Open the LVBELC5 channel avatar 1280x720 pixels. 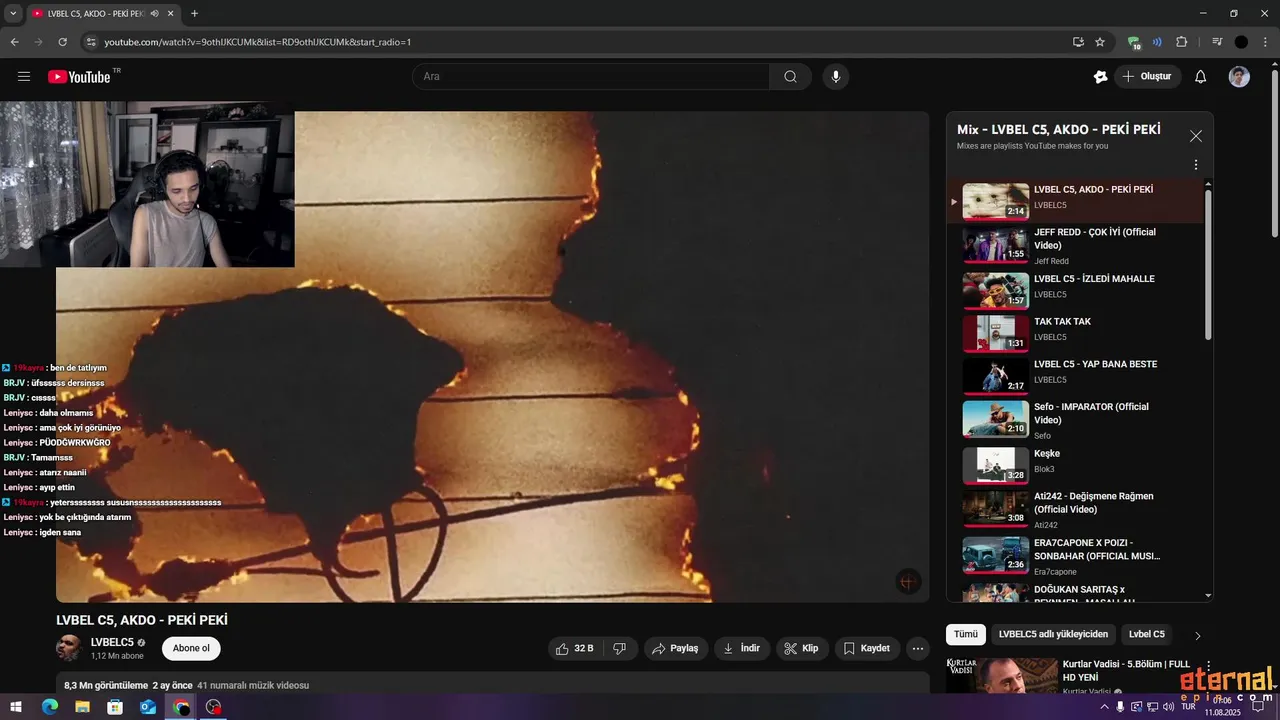(x=69, y=648)
